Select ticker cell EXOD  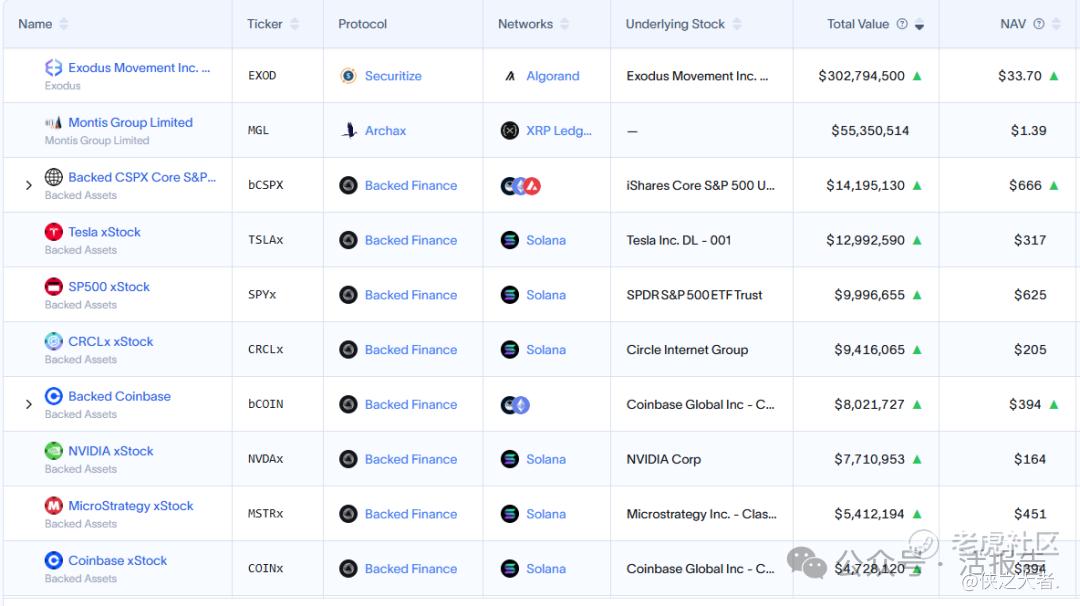262,76
